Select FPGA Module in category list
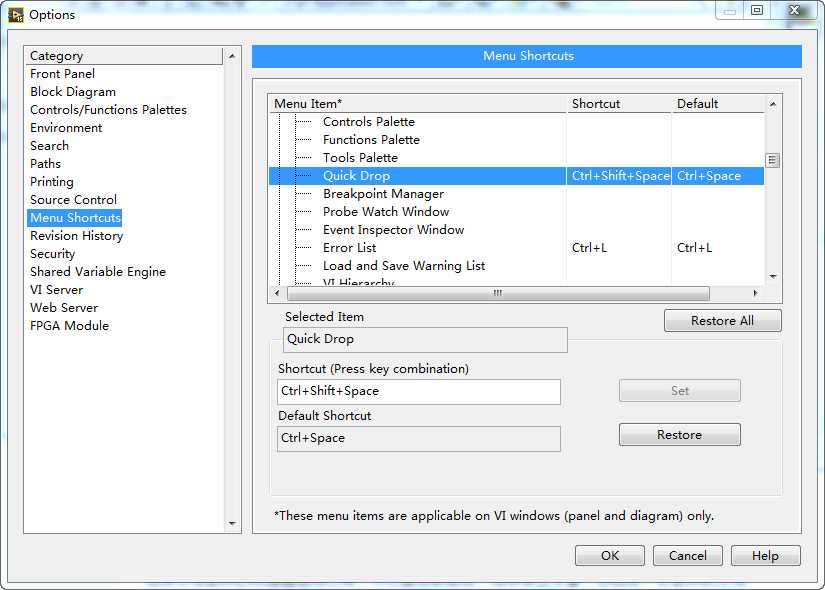Screen dimensions: 825x590 click(69, 326)
